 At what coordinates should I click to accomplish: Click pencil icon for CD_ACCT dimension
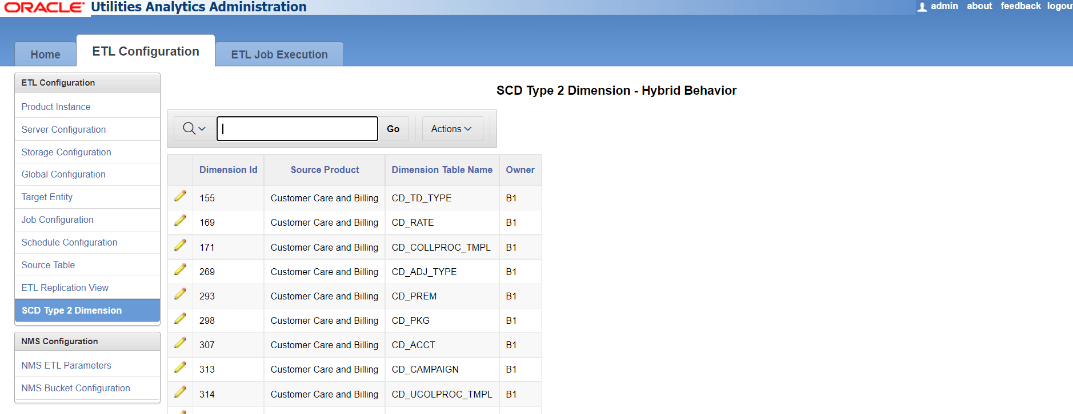click(x=180, y=344)
